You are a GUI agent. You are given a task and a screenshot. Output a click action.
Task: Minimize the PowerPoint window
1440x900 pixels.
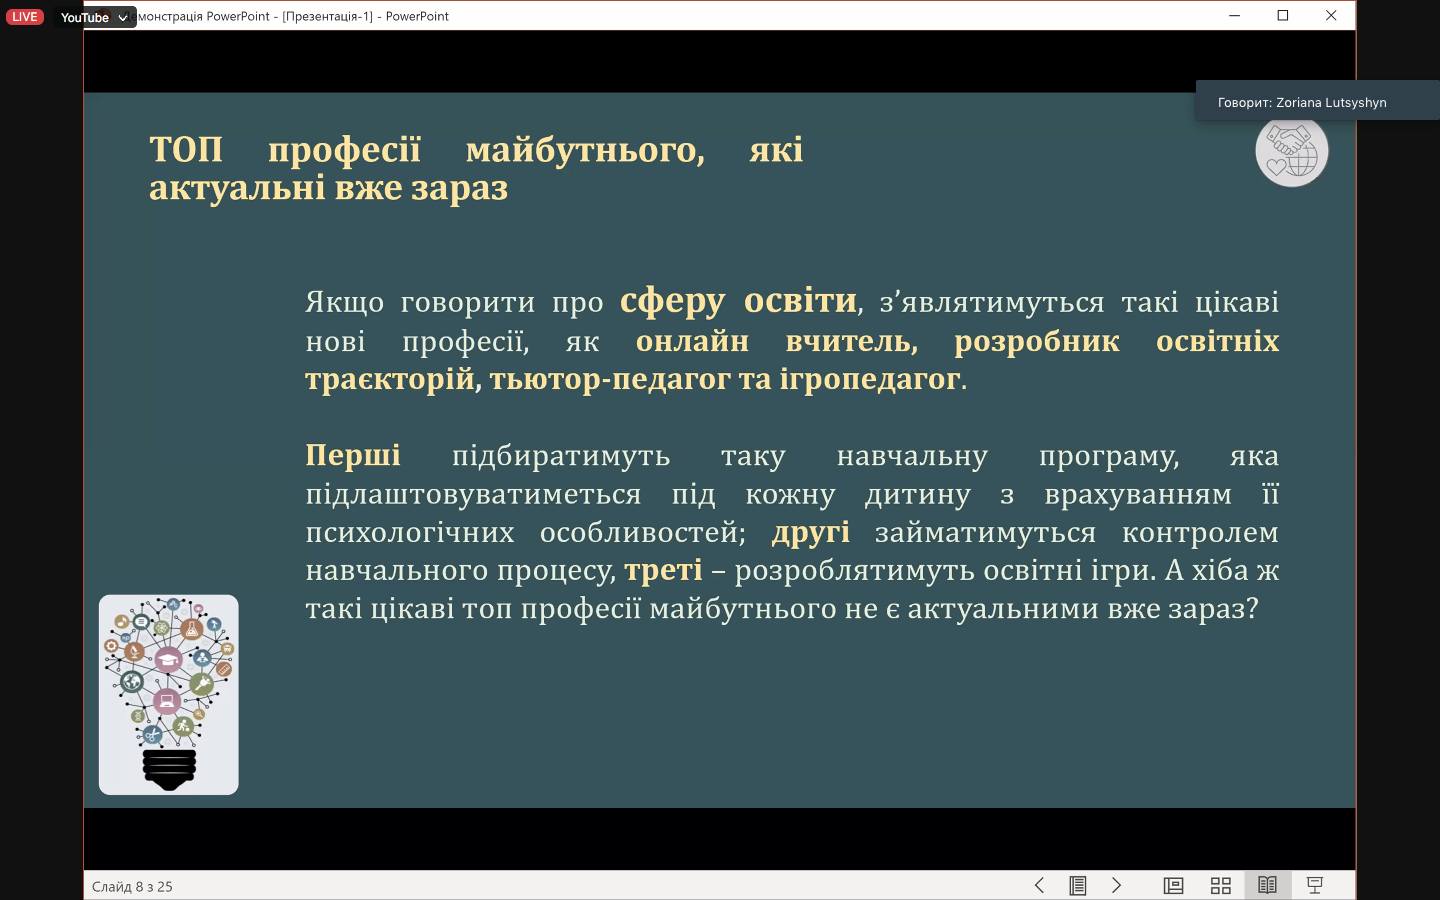click(1234, 16)
